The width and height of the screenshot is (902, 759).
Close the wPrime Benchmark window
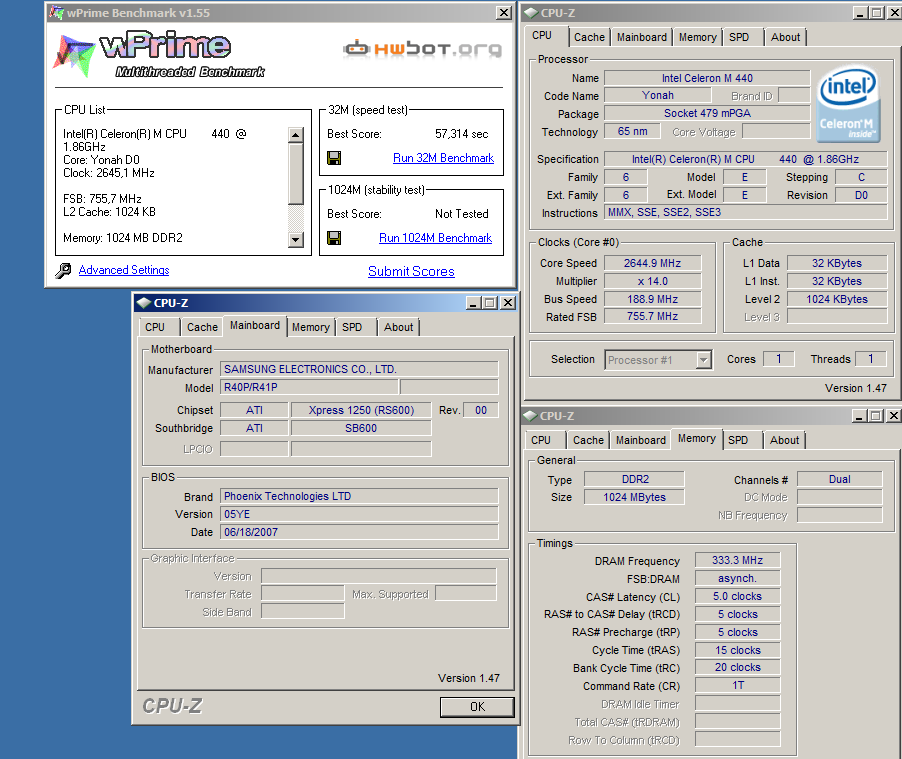[504, 13]
